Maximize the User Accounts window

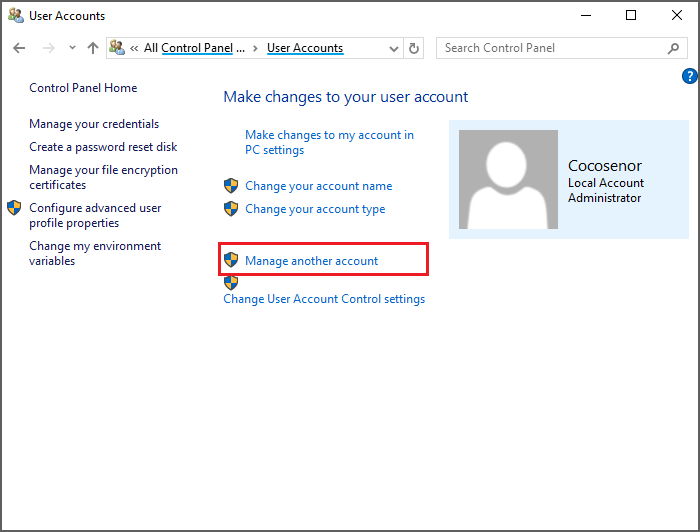pyautogui.click(x=631, y=16)
